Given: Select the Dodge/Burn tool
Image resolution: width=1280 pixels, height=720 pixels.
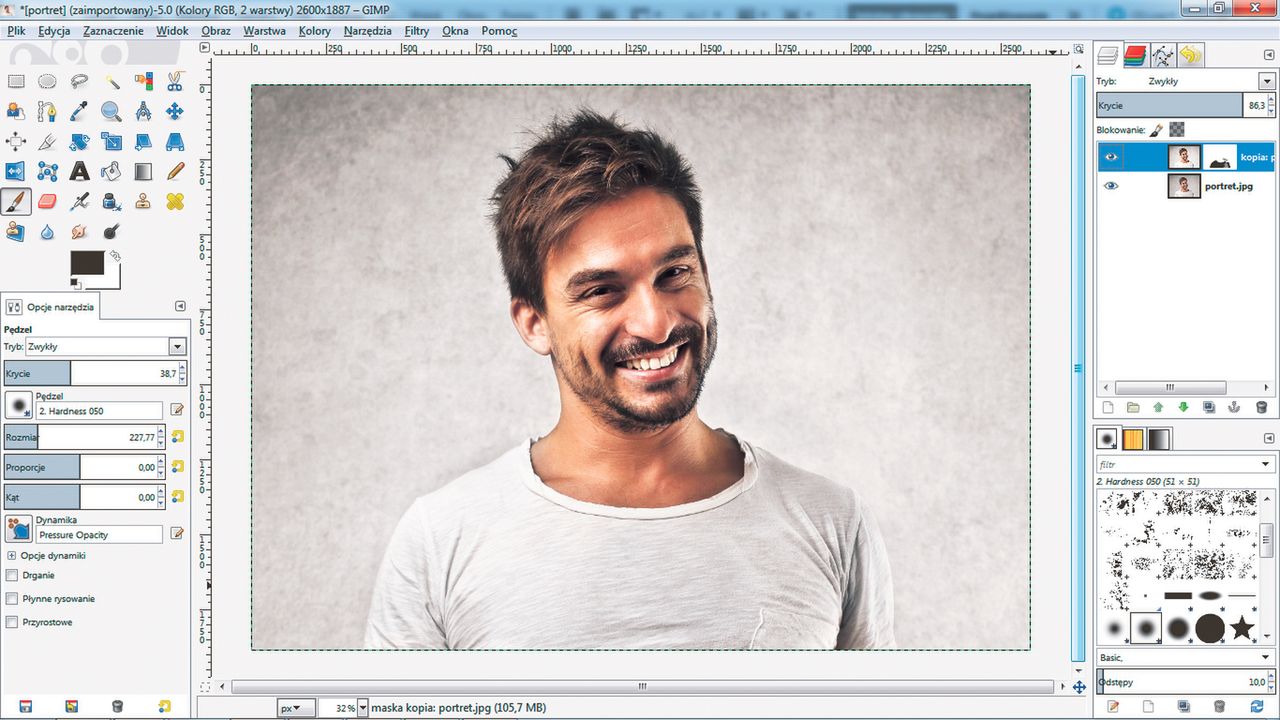Looking at the screenshot, I should tap(111, 231).
